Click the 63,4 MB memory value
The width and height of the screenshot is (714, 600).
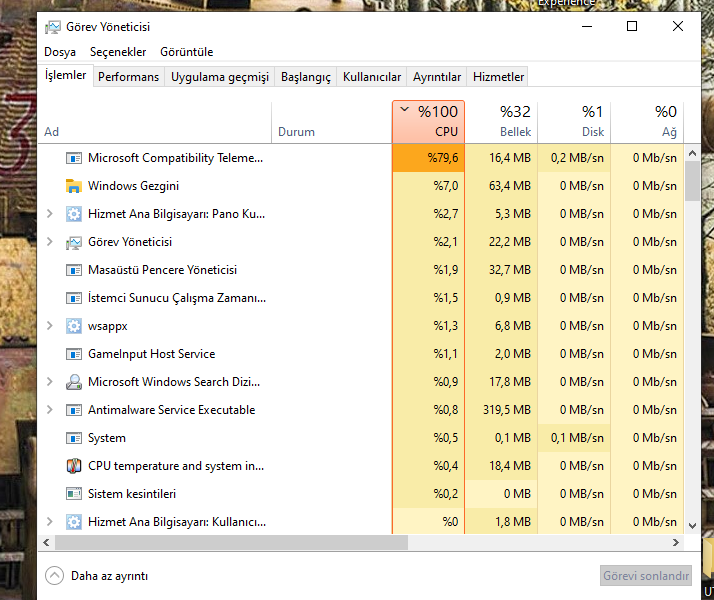[510, 186]
